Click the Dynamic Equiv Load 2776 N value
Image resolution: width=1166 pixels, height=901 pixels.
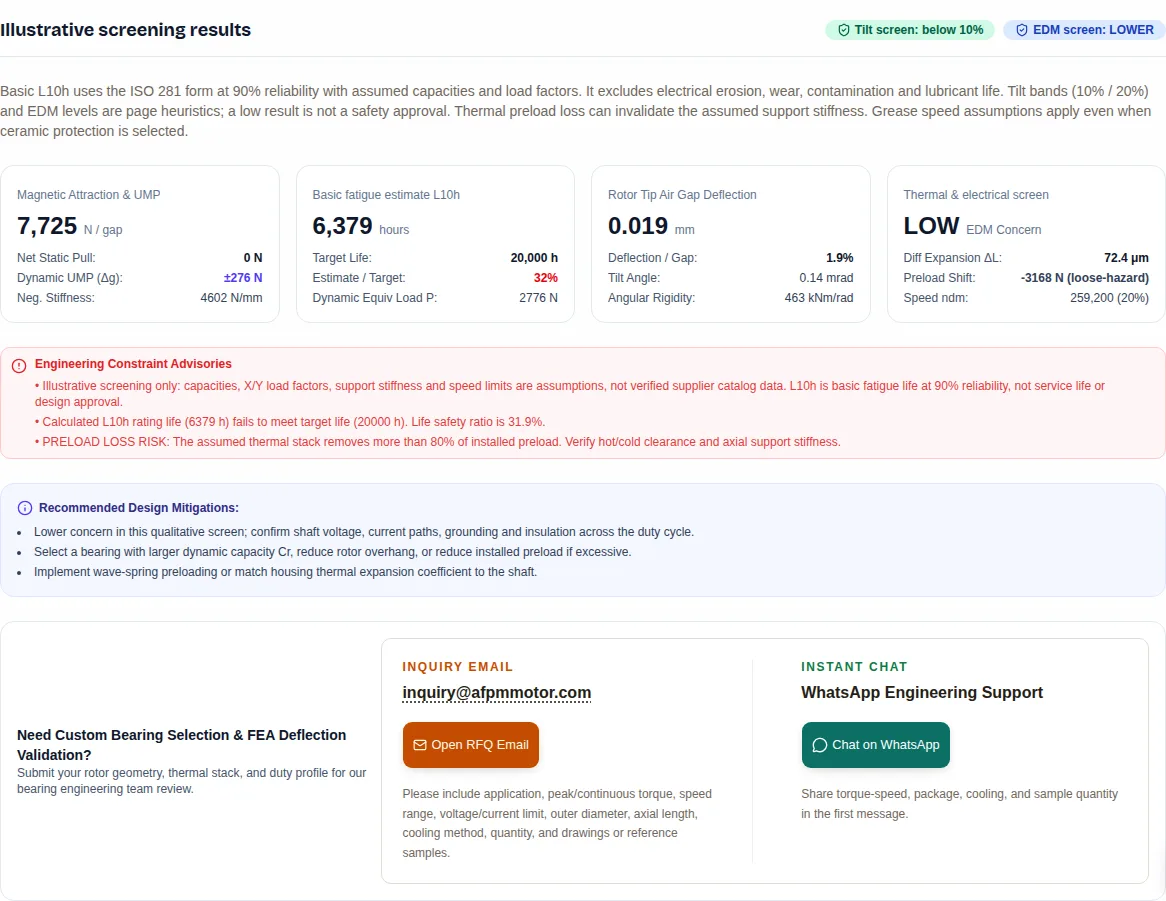[538, 298]
